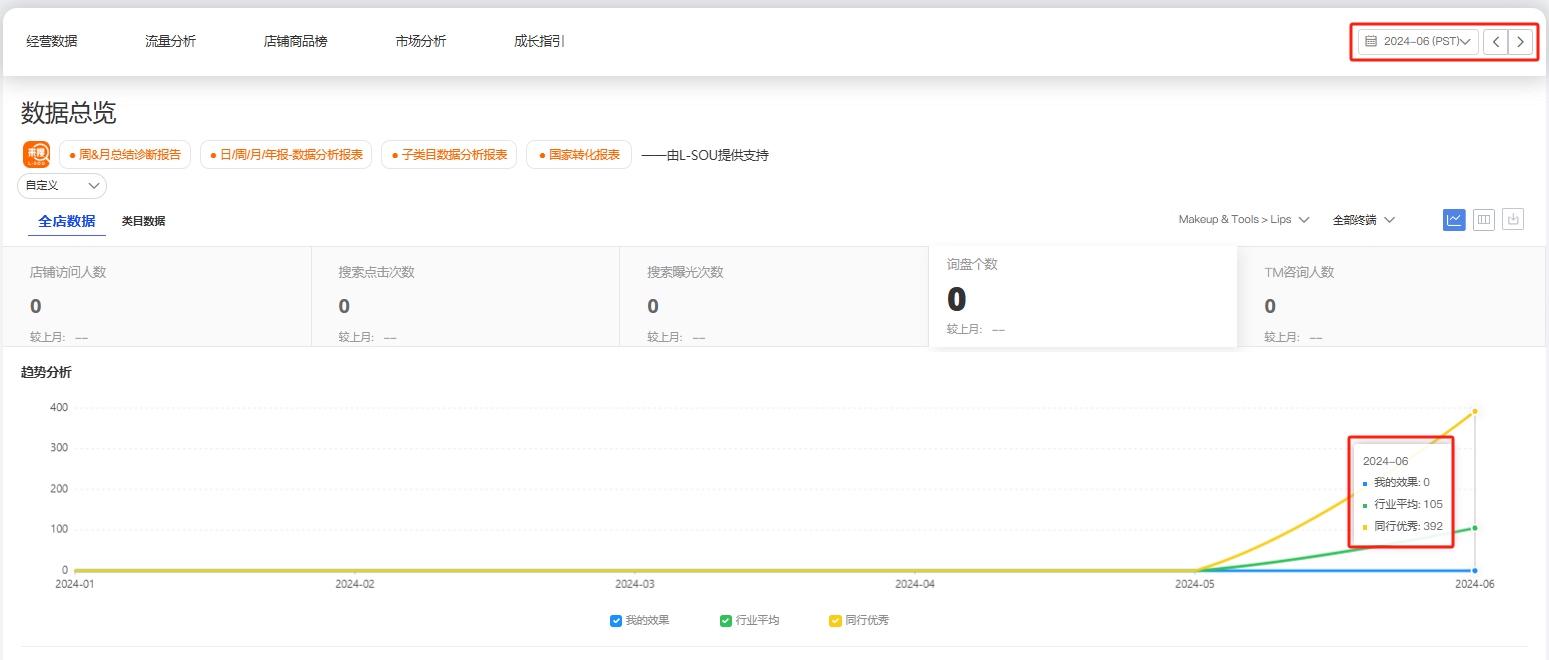Image resolution: width=1549 pixels, height=660 pixels.
Task: Open 国家转化报表 button
Action: click(579, 155)
